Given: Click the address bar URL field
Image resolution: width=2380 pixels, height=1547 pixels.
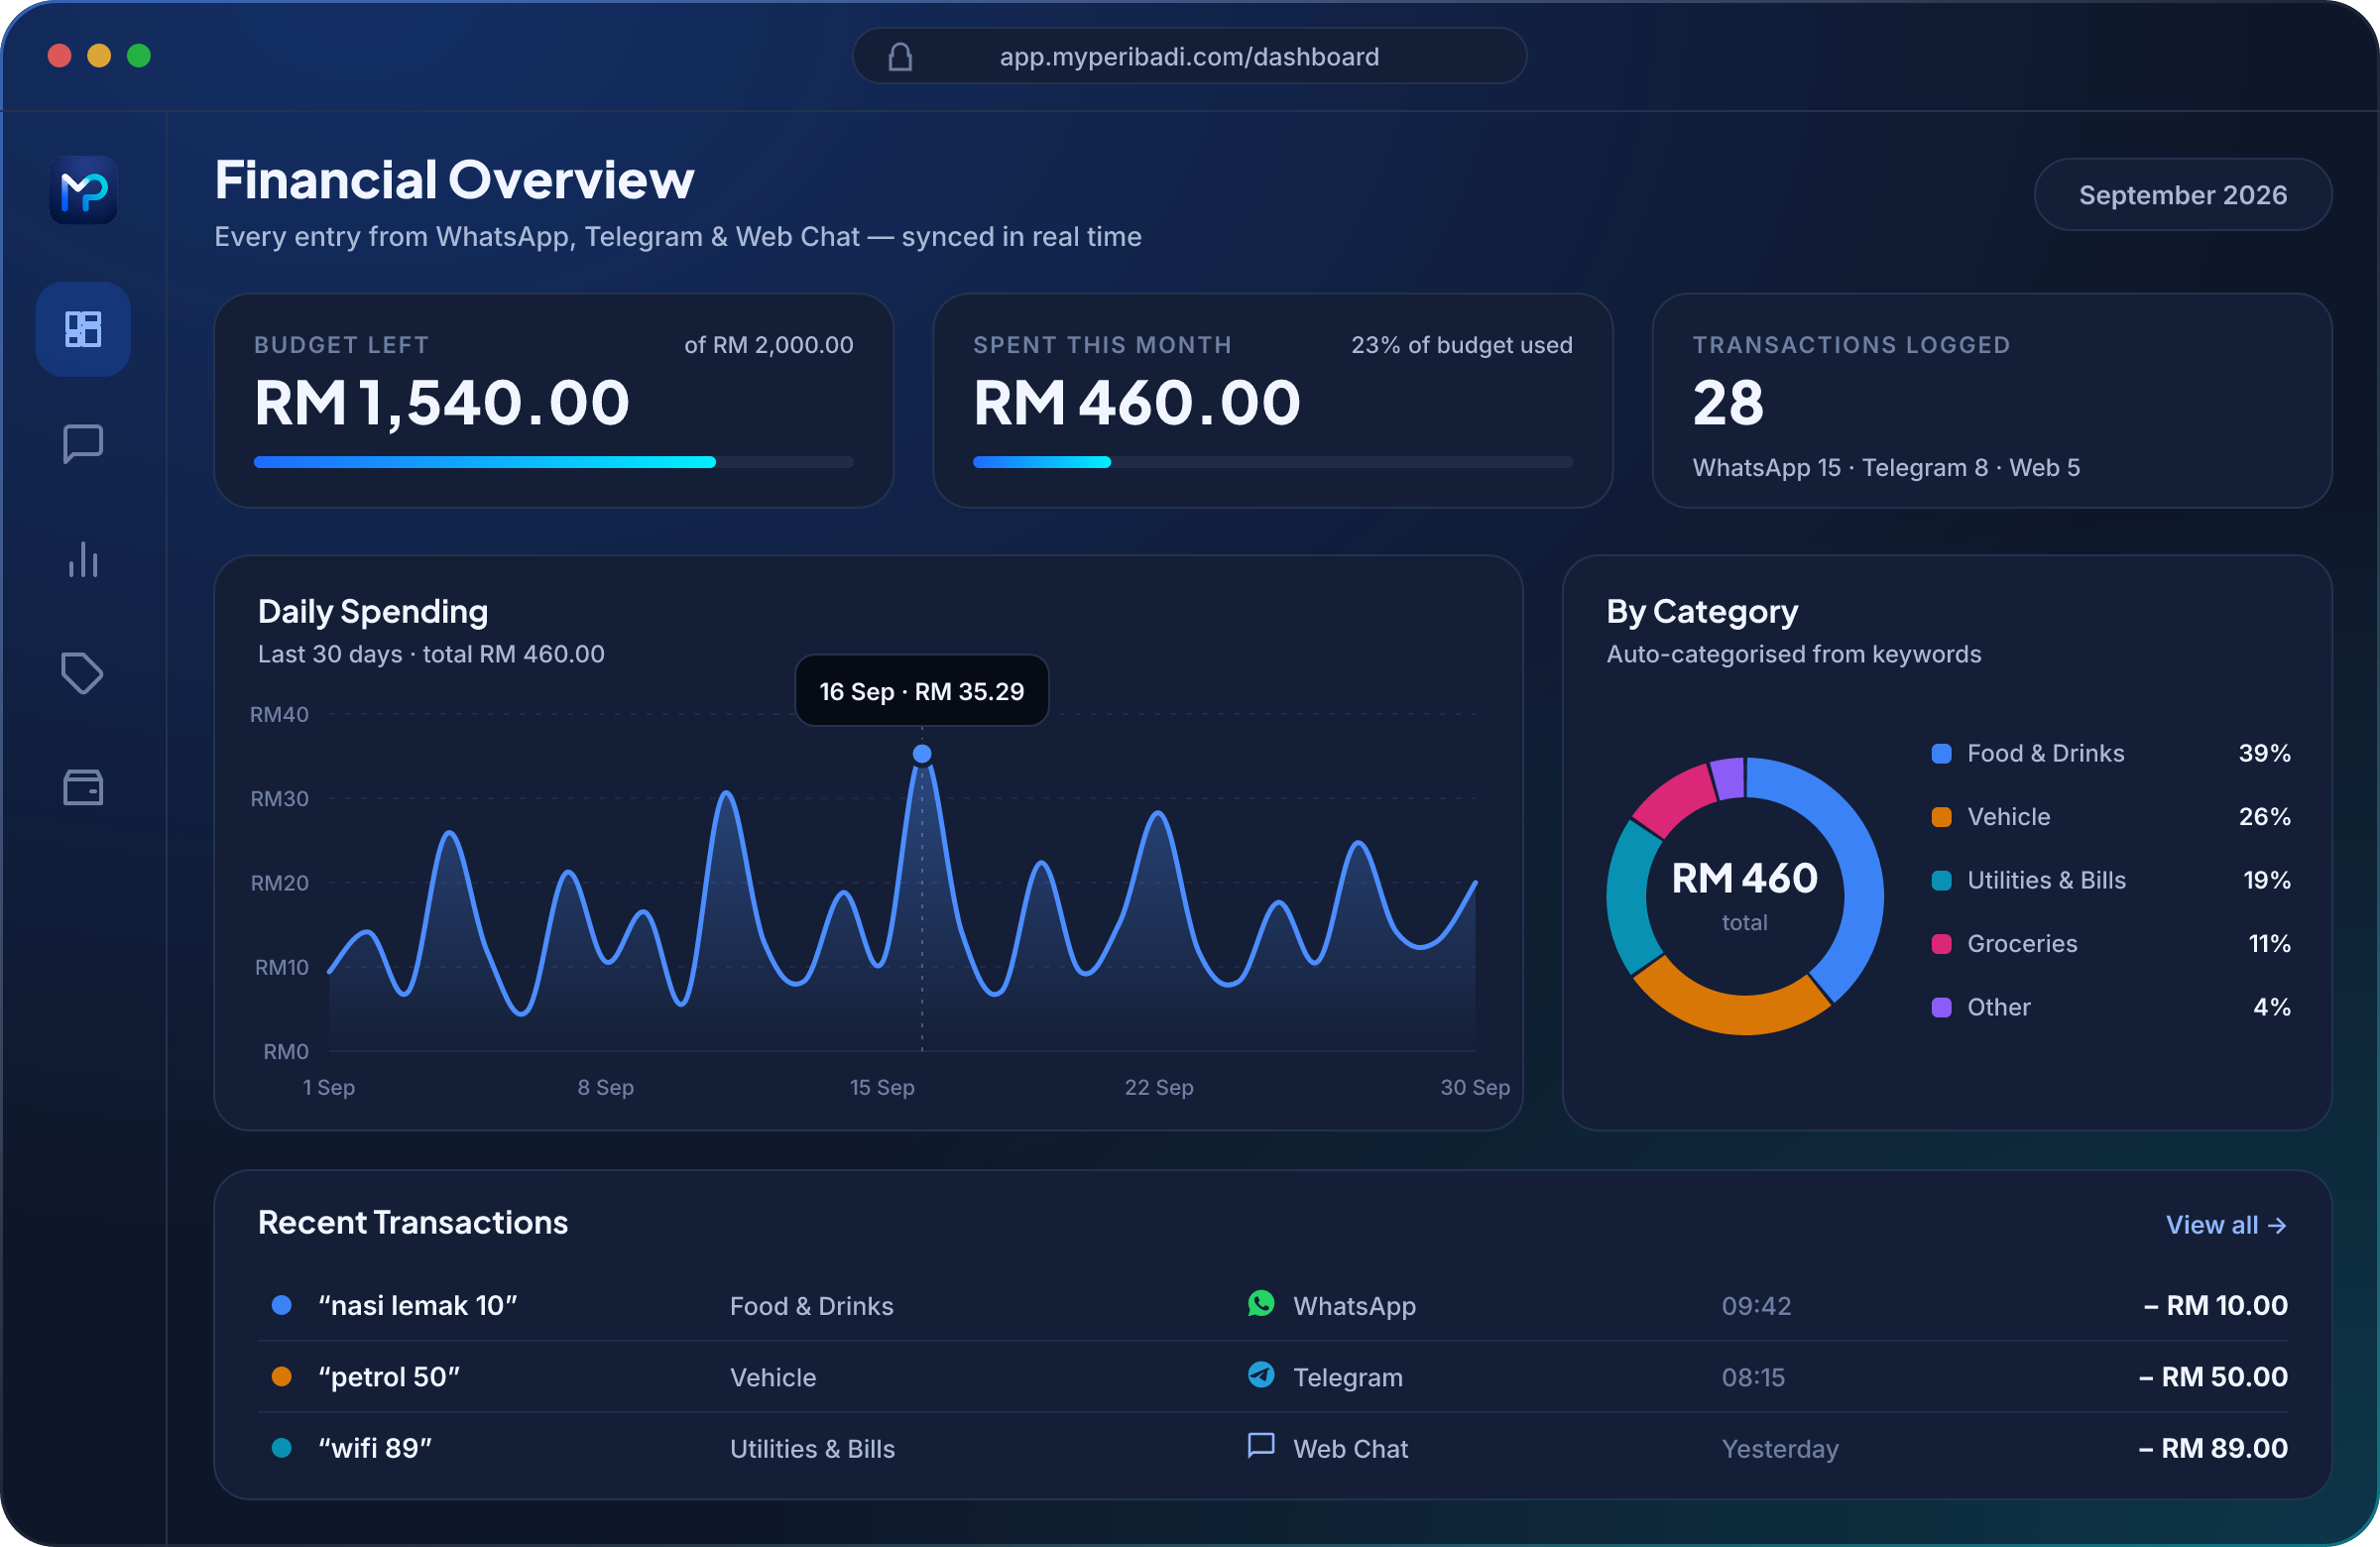Looking at the screenshot, I should [x=1189, y=56].
